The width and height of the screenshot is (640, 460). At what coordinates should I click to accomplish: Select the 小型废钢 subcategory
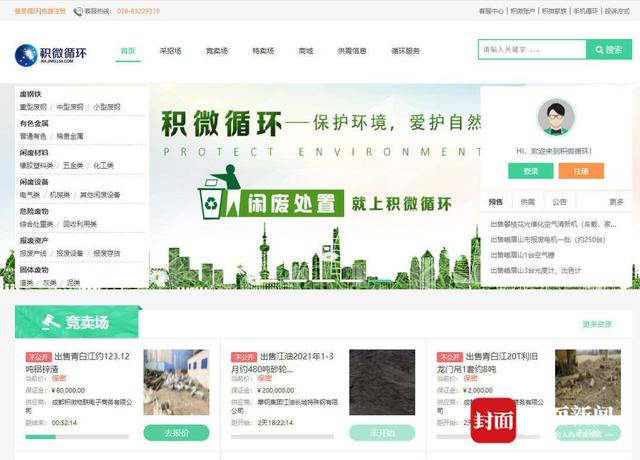coord(107,107)
